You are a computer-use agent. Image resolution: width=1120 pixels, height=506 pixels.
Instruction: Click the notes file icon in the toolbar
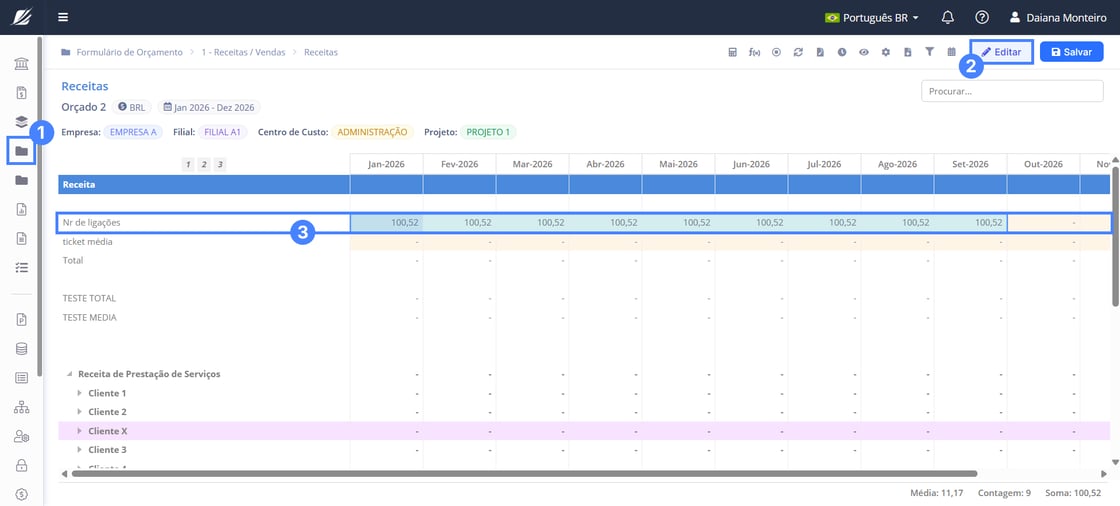tap(820, 52)
